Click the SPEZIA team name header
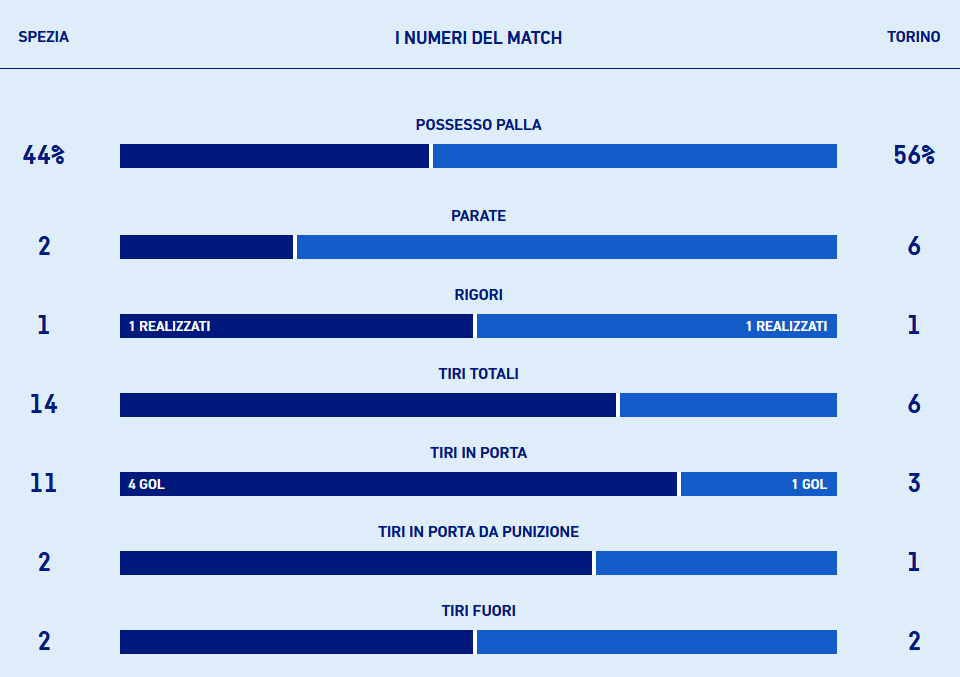 pyautogui.click(x=43, y=37)
